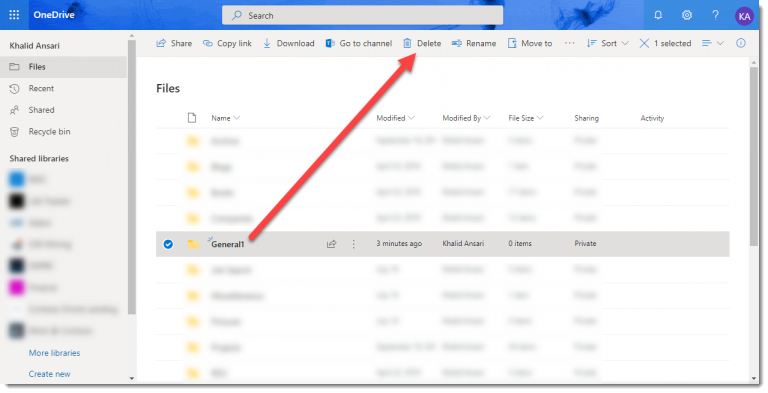The height and width of the screenshot is (393, 768).
Task: Click the sidebar scroll down arrow
Action: coord(131,378)
